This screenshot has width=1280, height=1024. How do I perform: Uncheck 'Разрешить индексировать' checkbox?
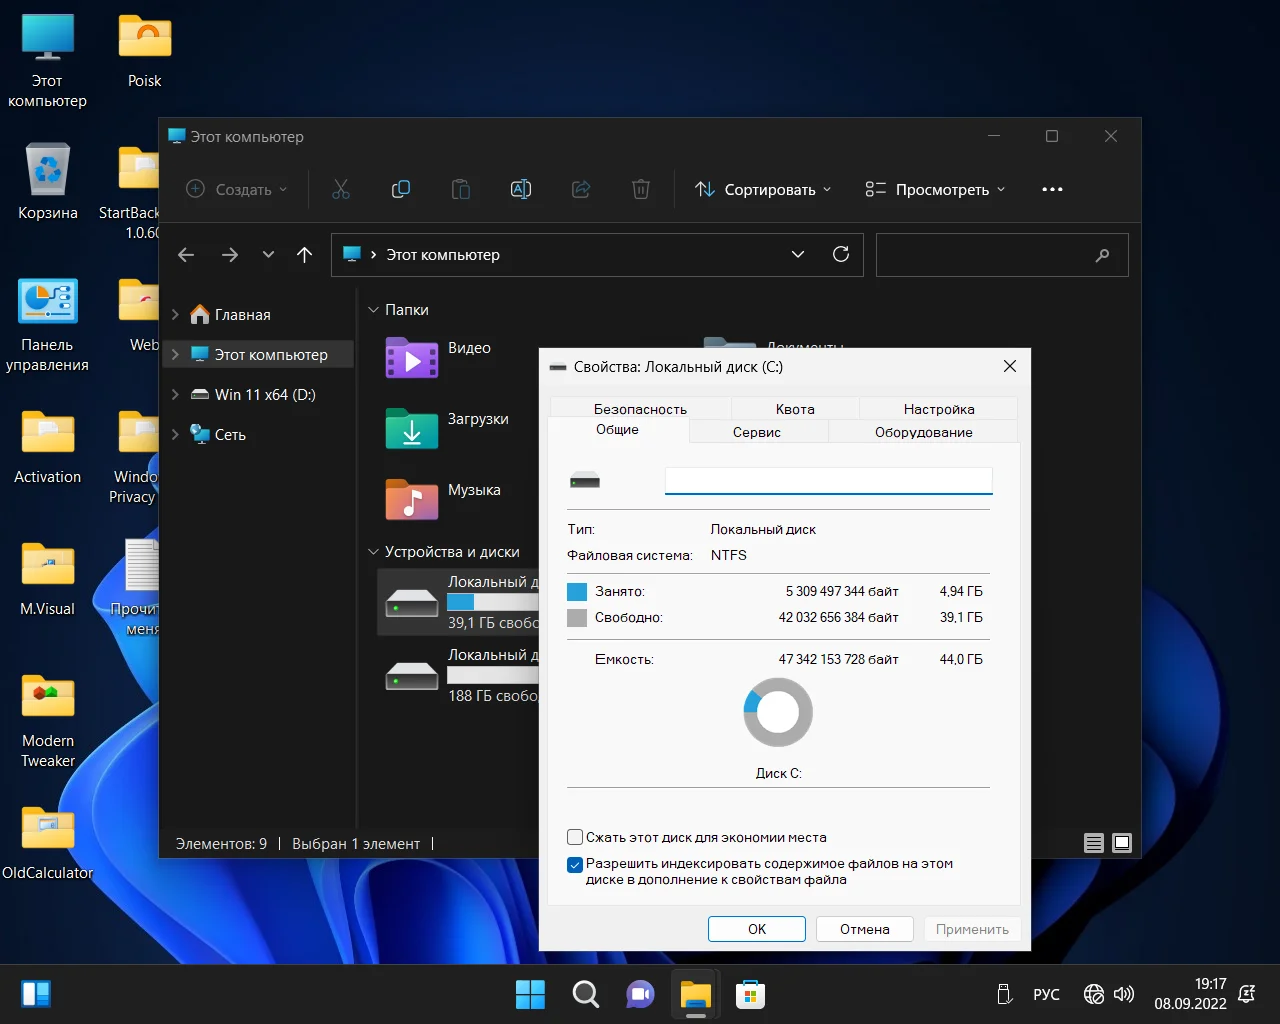575,865
